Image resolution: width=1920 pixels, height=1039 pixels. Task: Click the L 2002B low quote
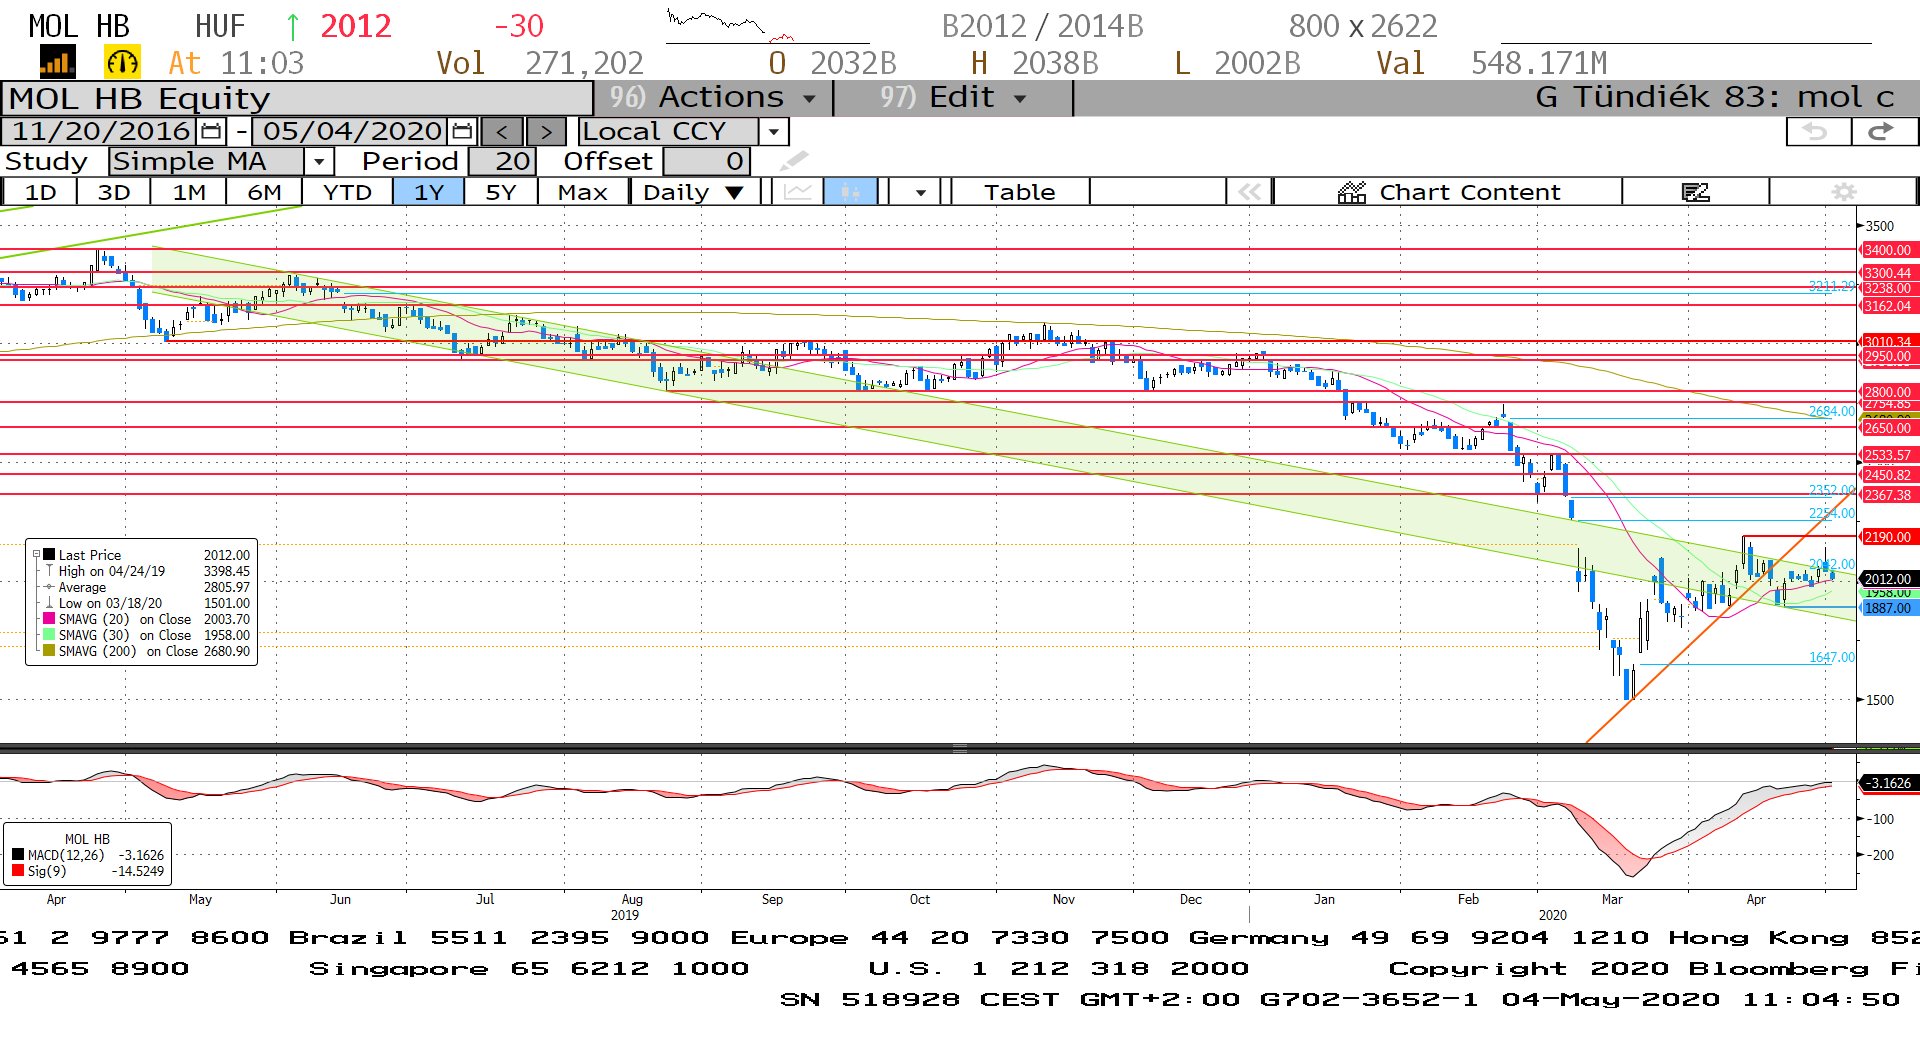coord(1237,63)
